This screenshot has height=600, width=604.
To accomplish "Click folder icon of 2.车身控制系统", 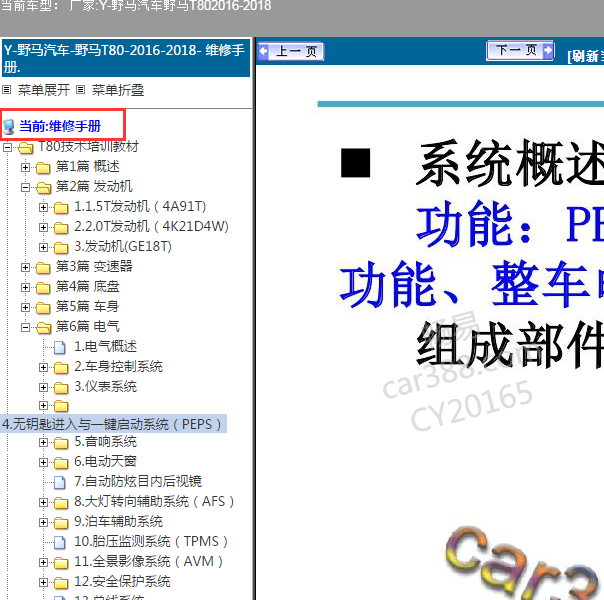I will coord(61,368).
